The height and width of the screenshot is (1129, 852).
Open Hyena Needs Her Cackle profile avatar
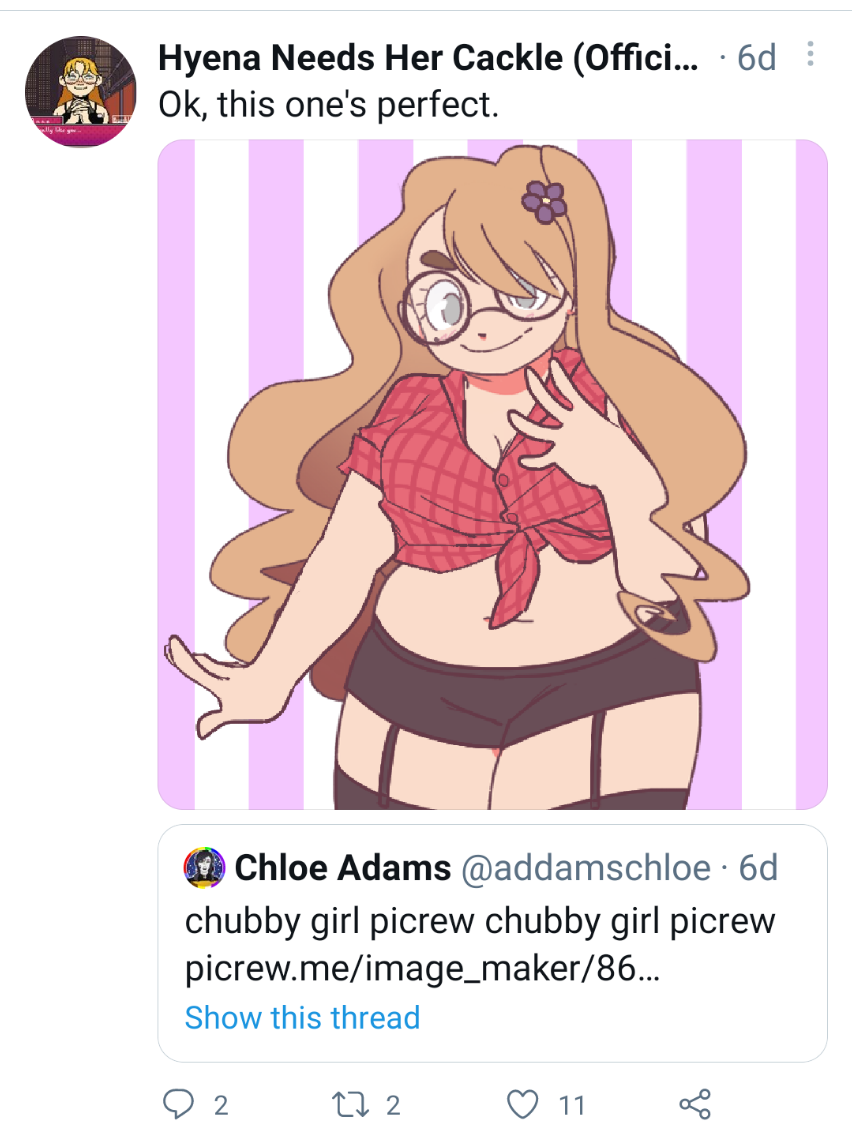point(81,91)
